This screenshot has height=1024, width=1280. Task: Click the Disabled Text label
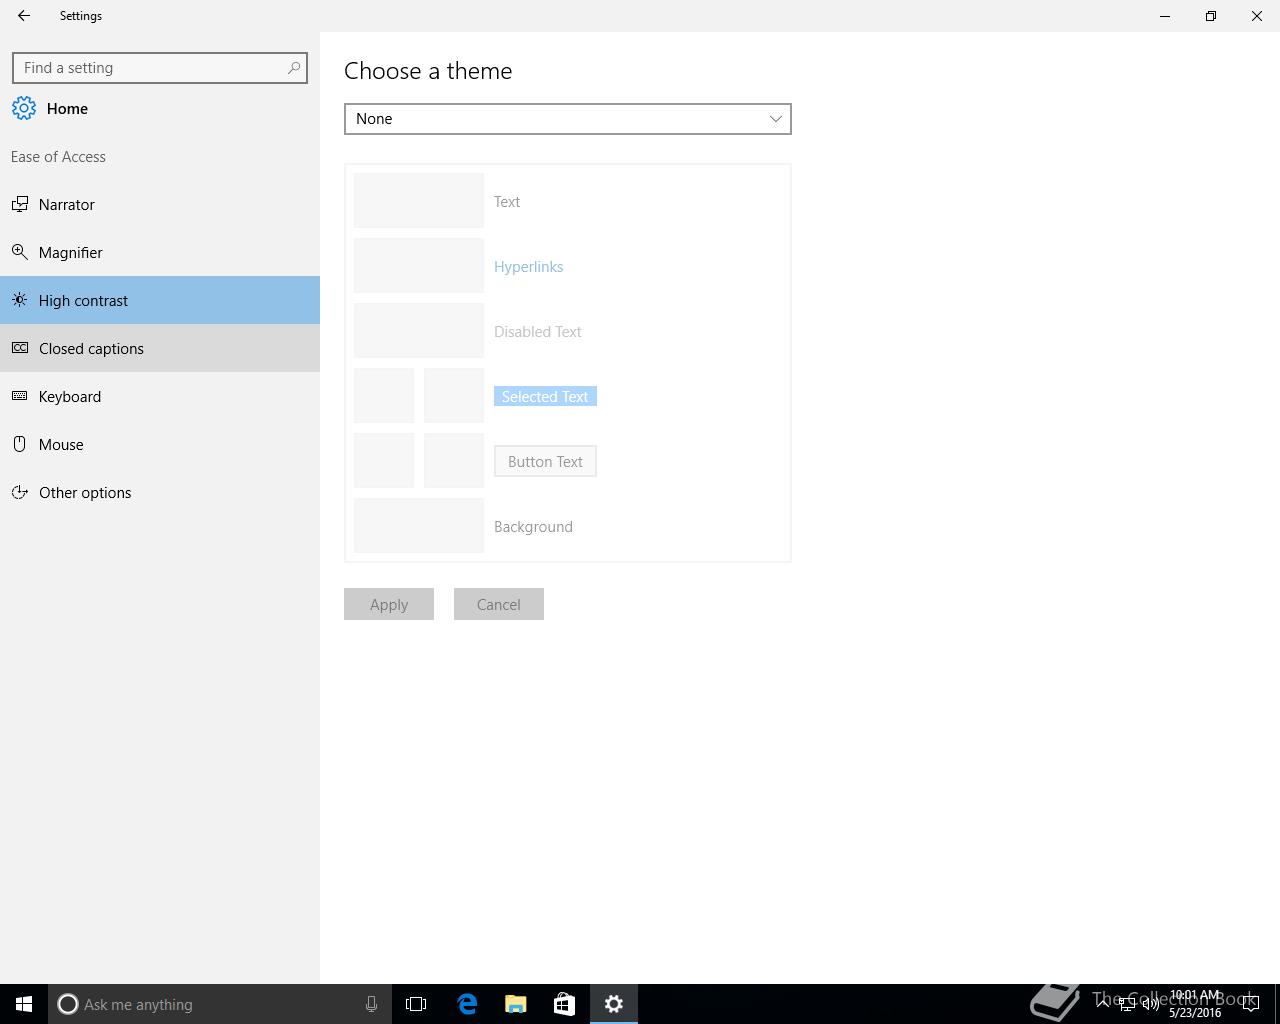pyautogui.click(x=538, y=332)
